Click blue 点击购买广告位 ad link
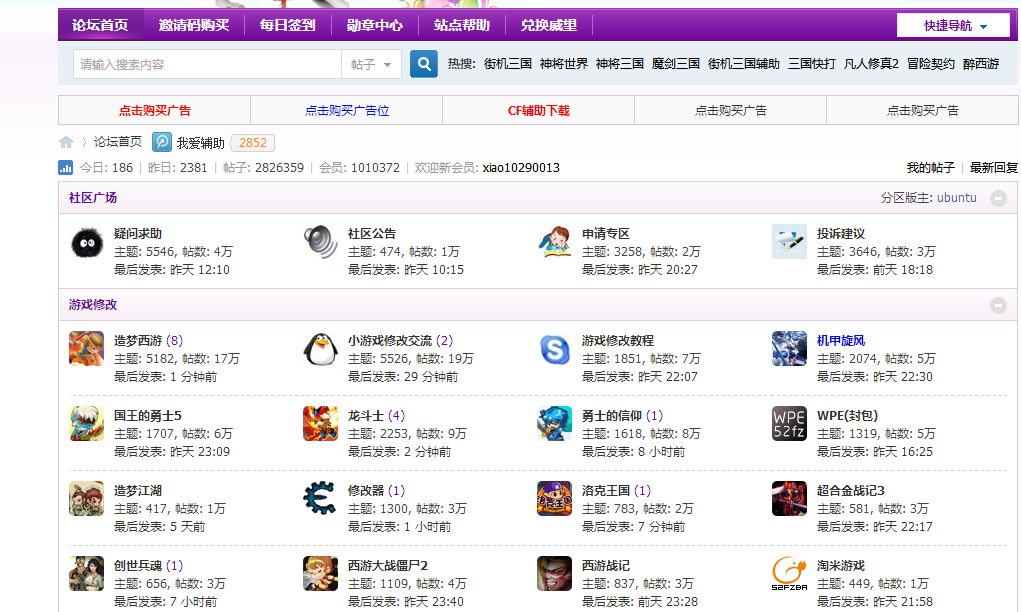1021x612 pixels. pyautogui.click(x=347, y=111)
